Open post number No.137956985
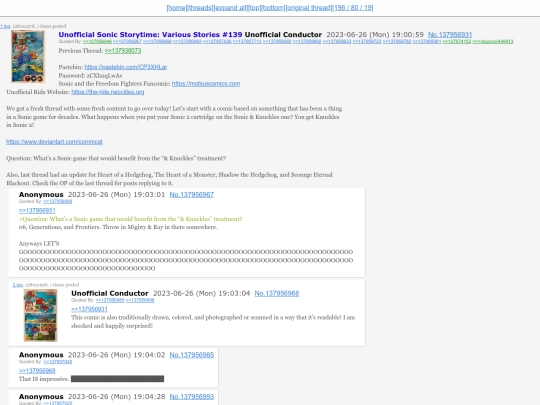Viewport: 540px width, 405px height. coord(191,355)
